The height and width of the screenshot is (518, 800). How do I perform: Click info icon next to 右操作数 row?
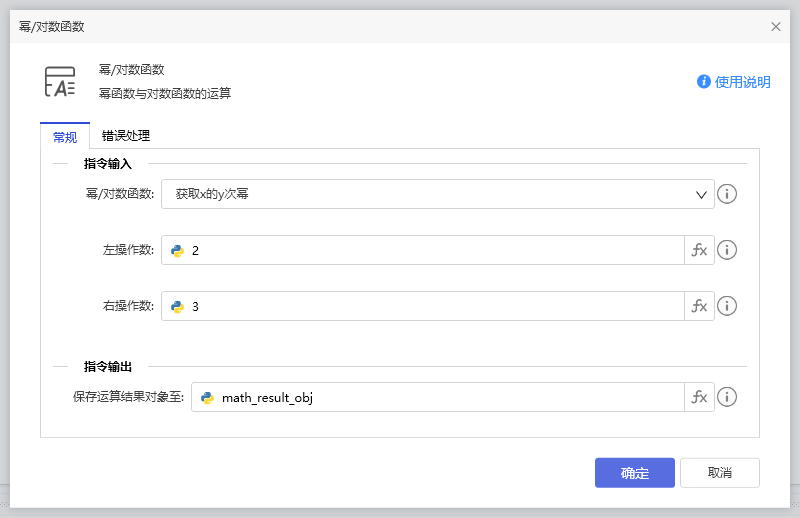[x=728, y=307]
